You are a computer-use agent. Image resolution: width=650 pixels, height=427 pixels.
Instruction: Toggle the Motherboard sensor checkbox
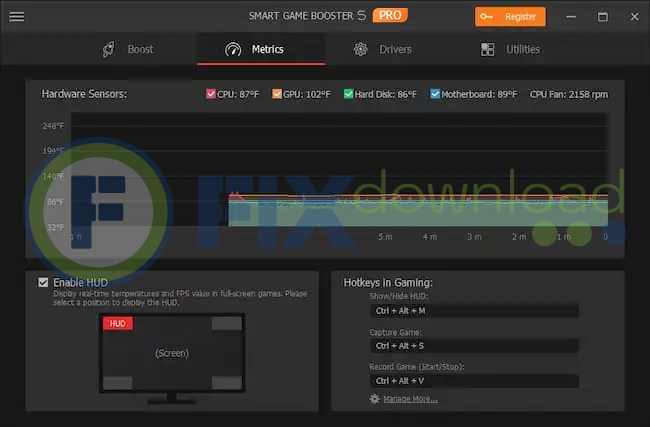click(x=435, y=94)
